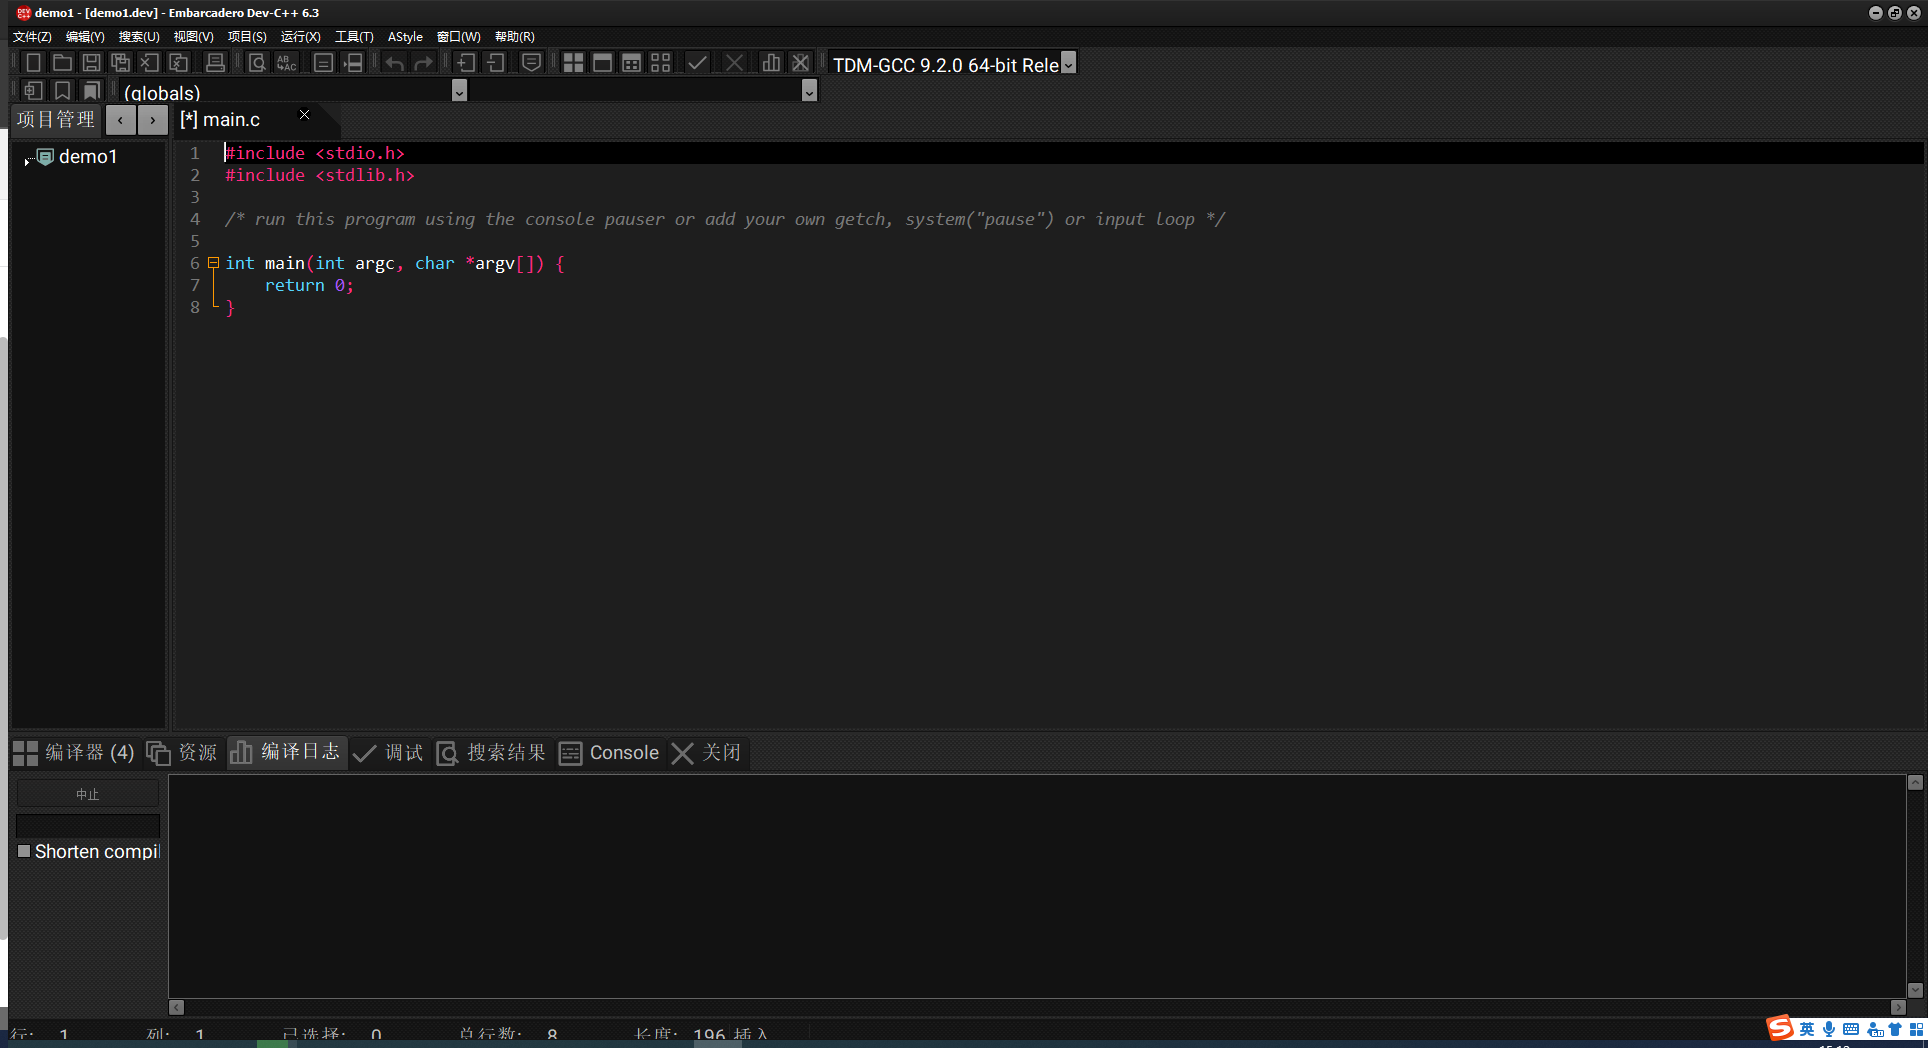Click the Print toolbar icon

pyautogui.click(x=215, y=63)
